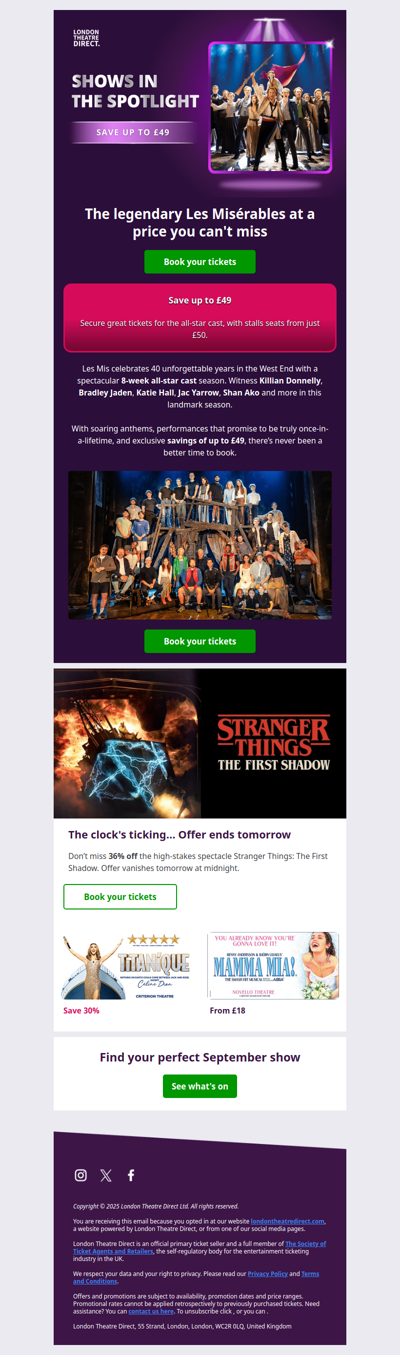The height and width of the screenshot is (1355, 400).
Task: Click the Save up to £49 banner
Action: (200, 318)
